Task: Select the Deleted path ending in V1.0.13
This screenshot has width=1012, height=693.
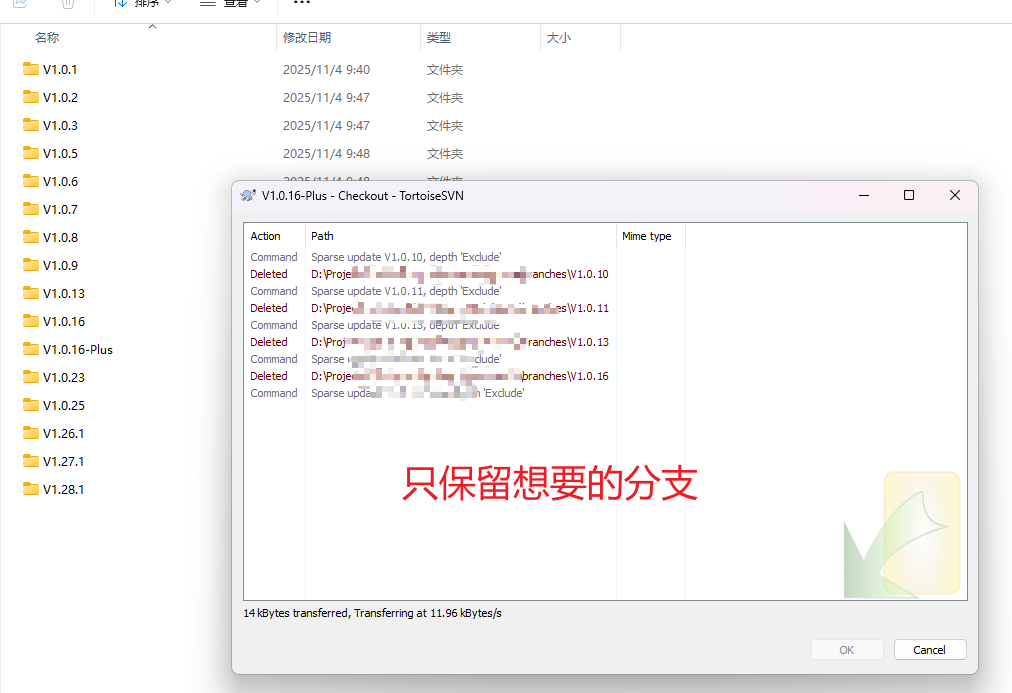Action: pyautogui.click(x=460, y=342)
